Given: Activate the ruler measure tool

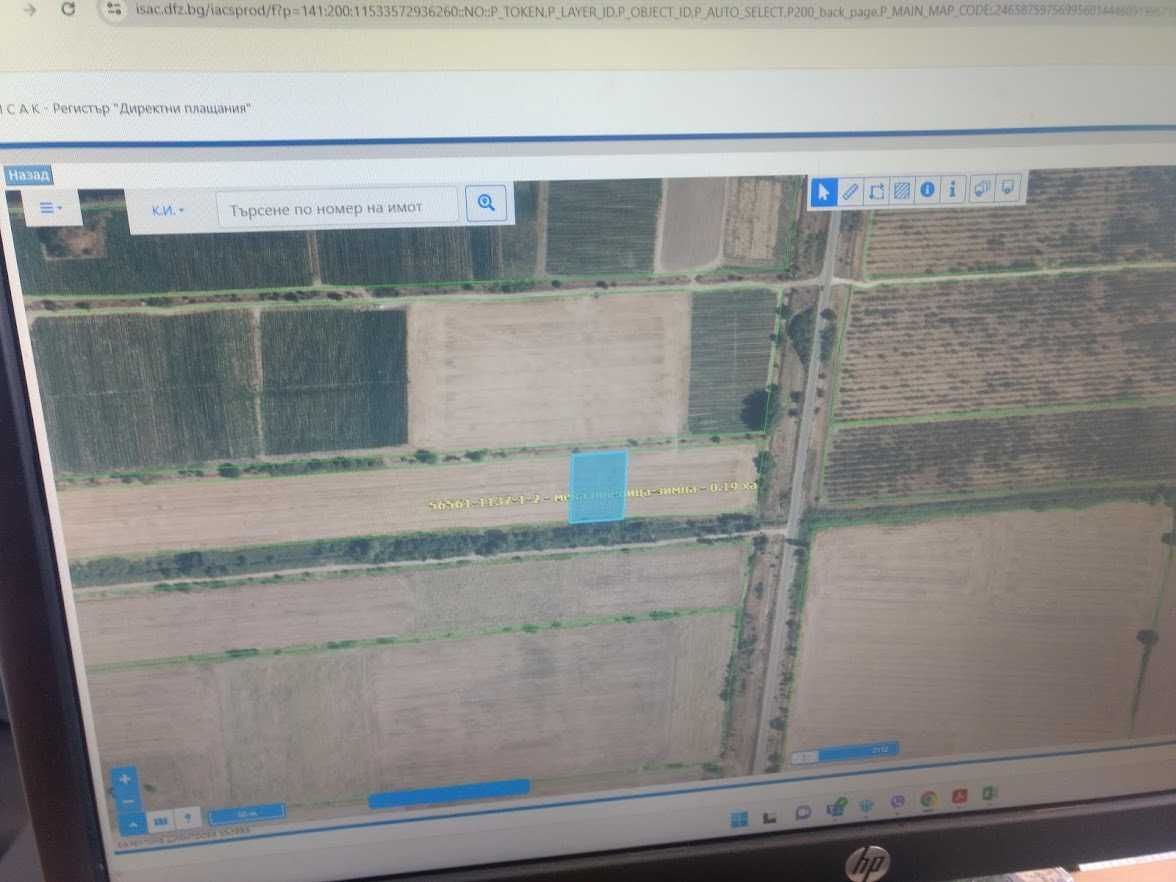Looking at the screenshot, I should [850, 191].
